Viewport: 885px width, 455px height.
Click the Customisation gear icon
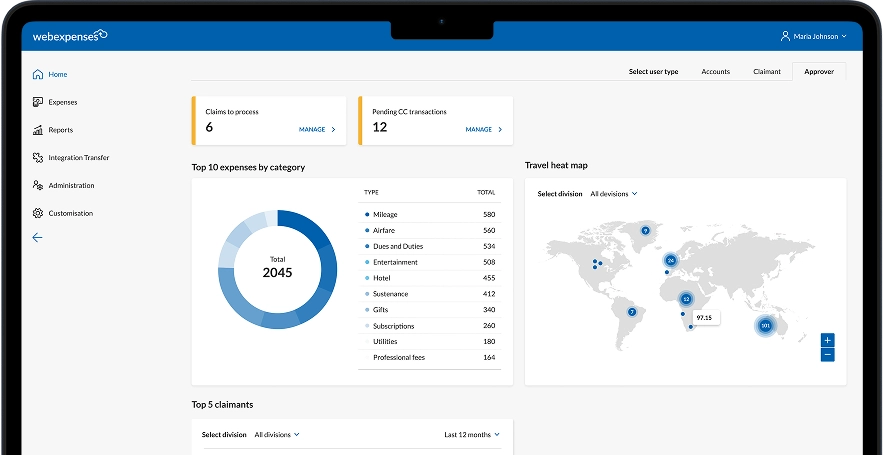point(38,213)
